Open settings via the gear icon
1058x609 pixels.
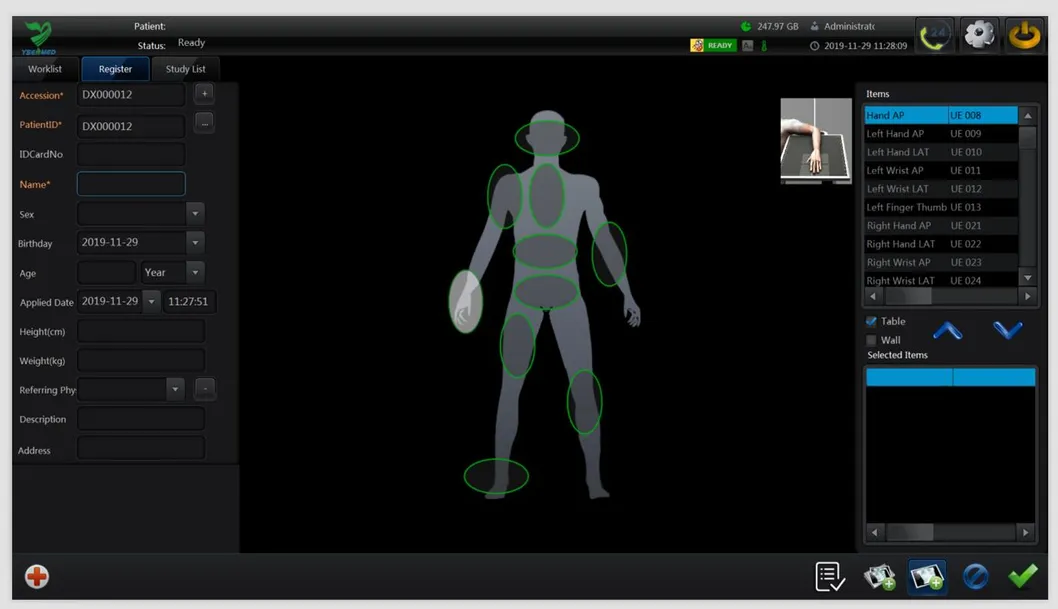click(978, 33)
